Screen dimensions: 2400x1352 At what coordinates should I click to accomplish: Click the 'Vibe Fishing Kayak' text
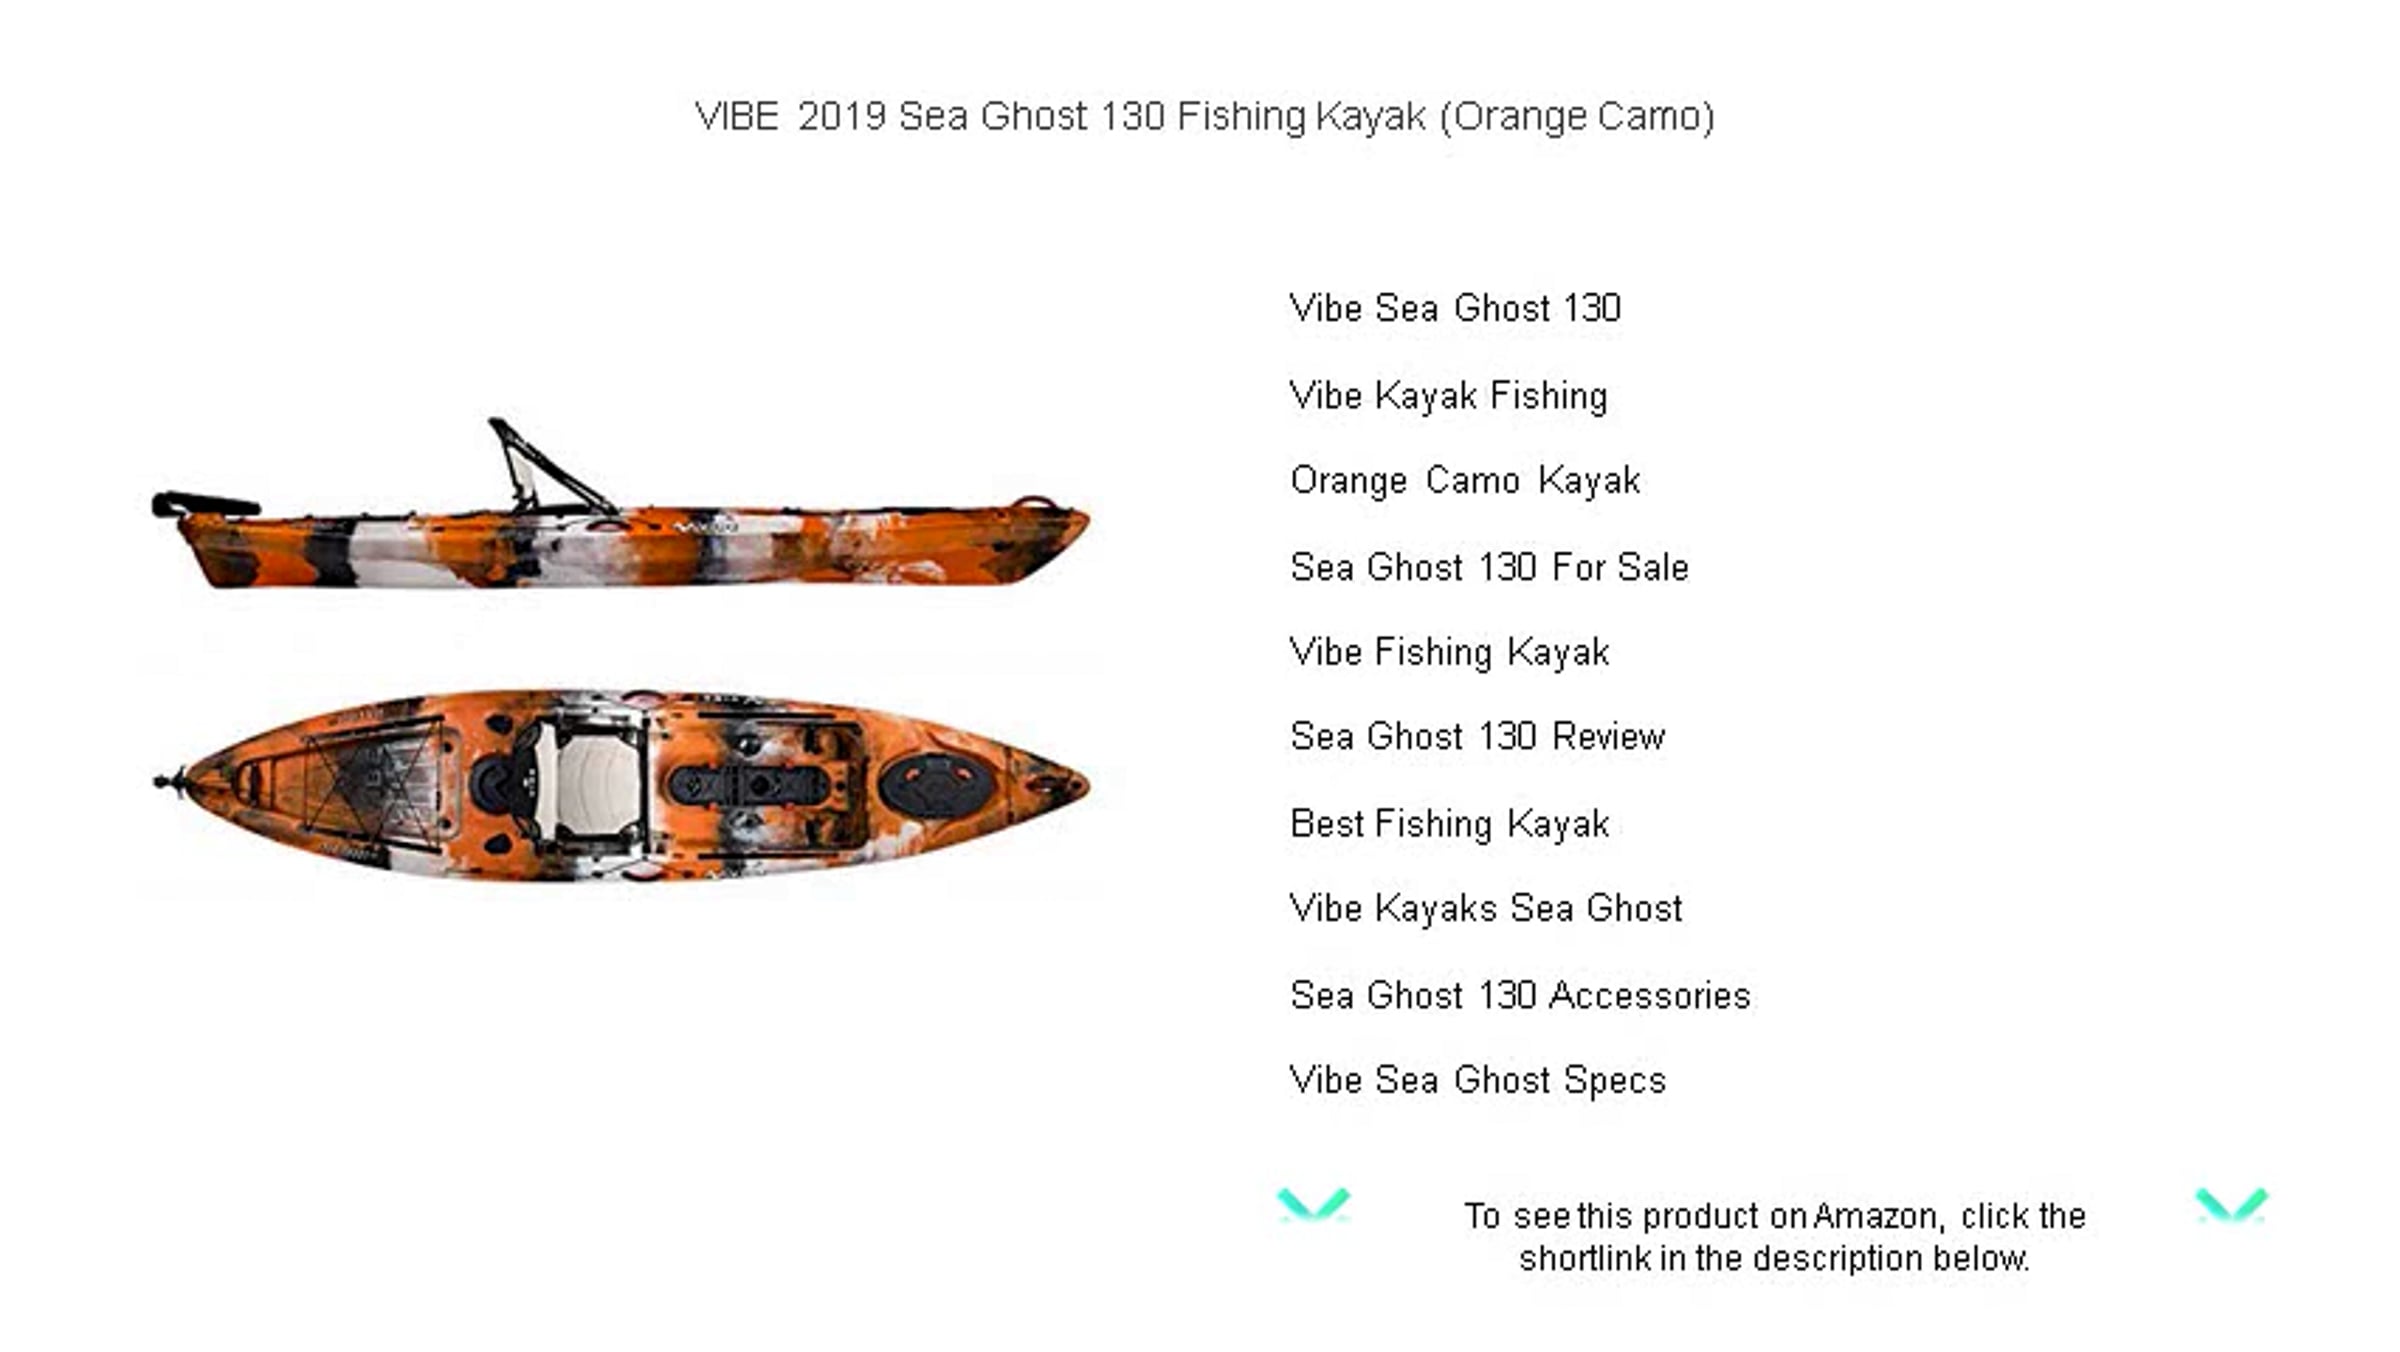click(x=1449, y=653)
